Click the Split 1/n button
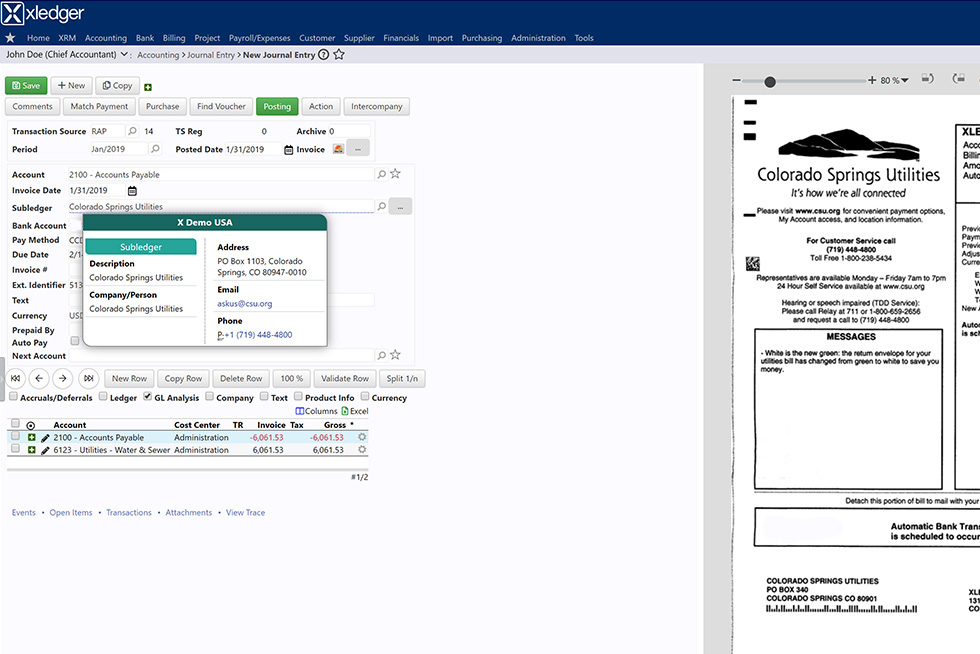 402,378
